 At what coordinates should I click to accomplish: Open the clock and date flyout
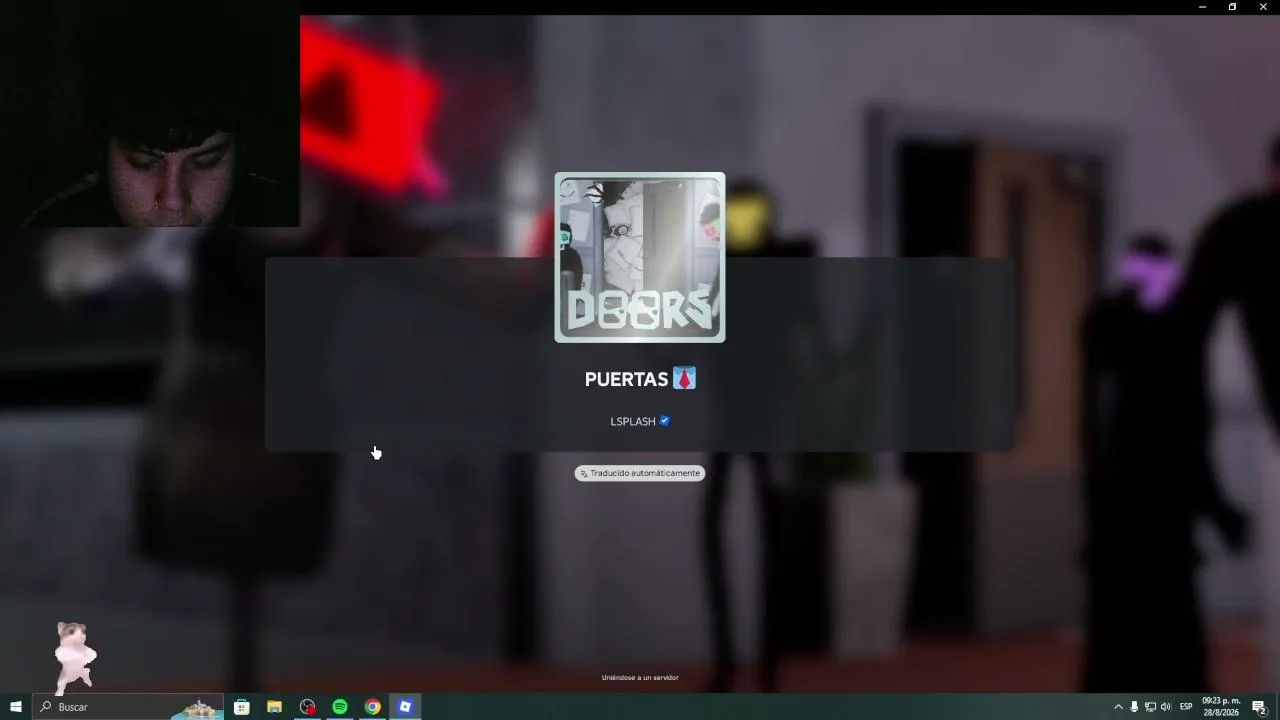[1221, 707]
